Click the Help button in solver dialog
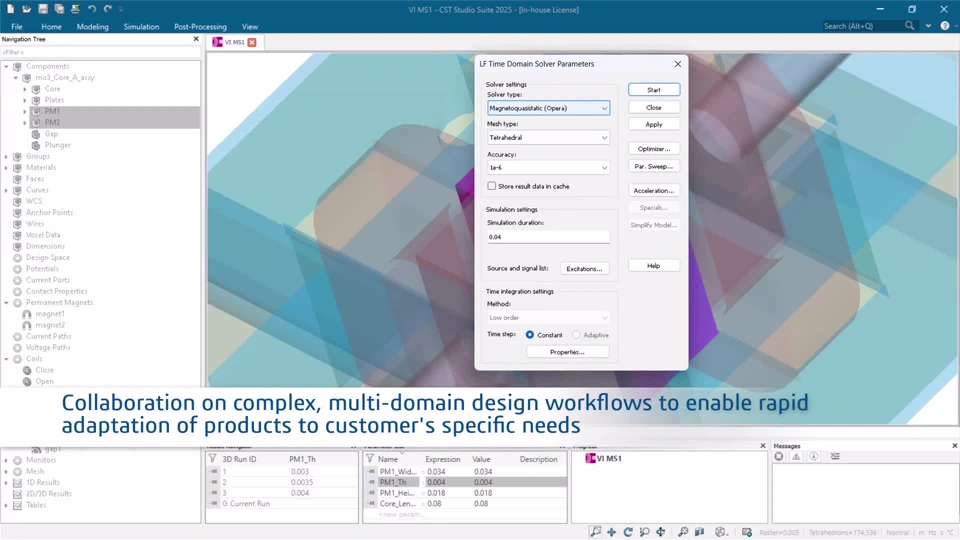This screenshot has width=960, height=540. pos(654,266)
